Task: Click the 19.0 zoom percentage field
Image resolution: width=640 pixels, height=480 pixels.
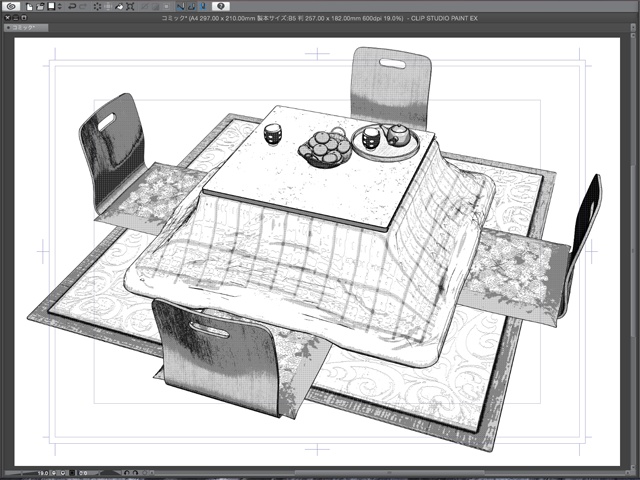Action: [43, 473]
